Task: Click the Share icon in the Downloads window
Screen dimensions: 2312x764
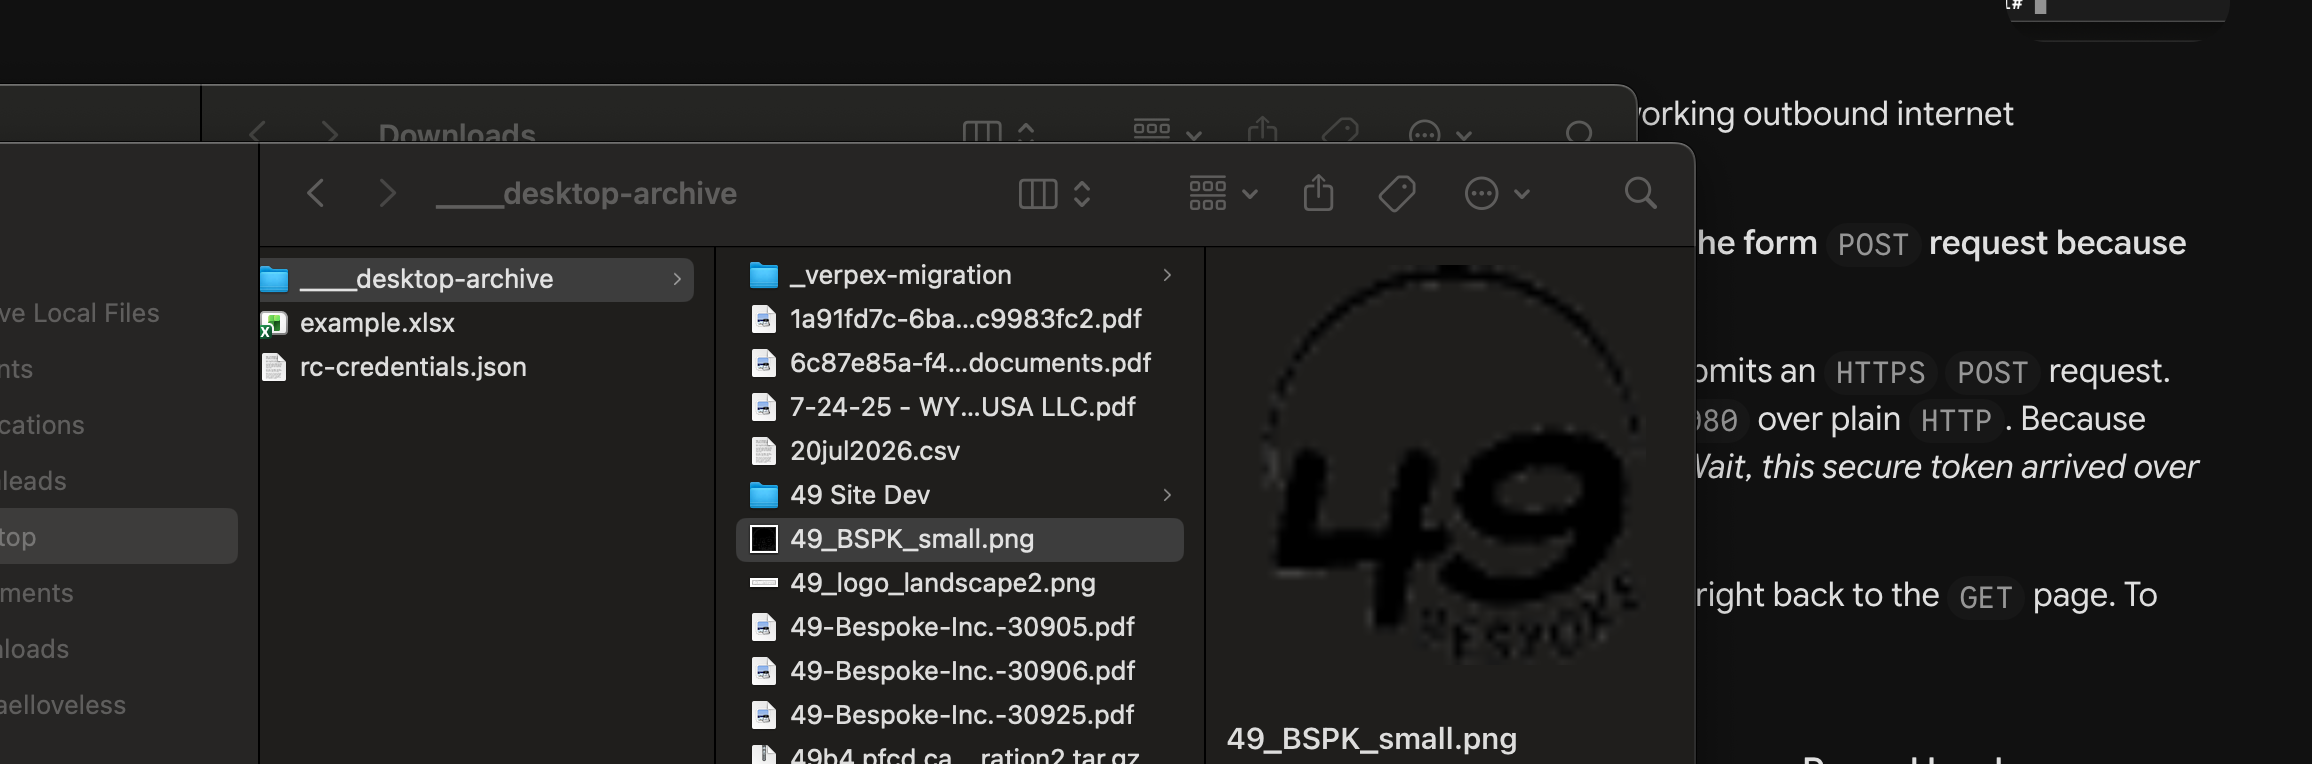Action: point(1263,131)
